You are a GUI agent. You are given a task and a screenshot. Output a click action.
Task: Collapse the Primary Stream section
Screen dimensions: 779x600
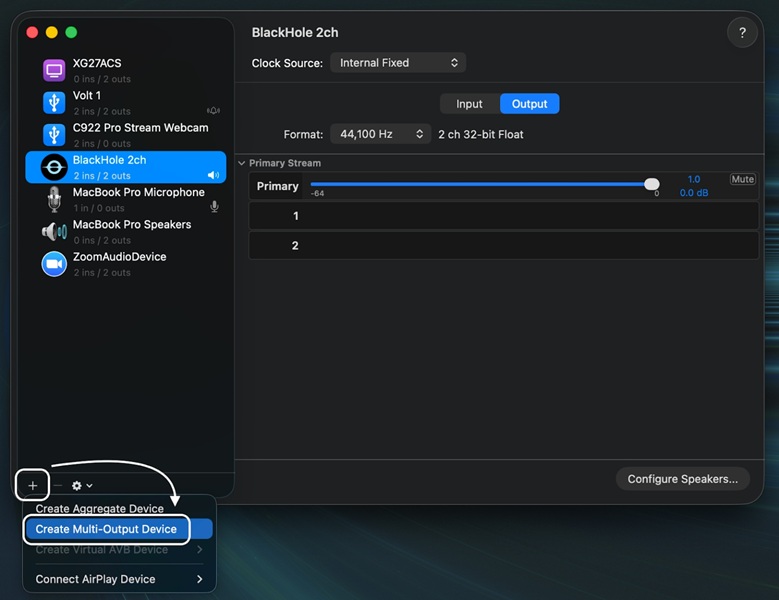241,163
